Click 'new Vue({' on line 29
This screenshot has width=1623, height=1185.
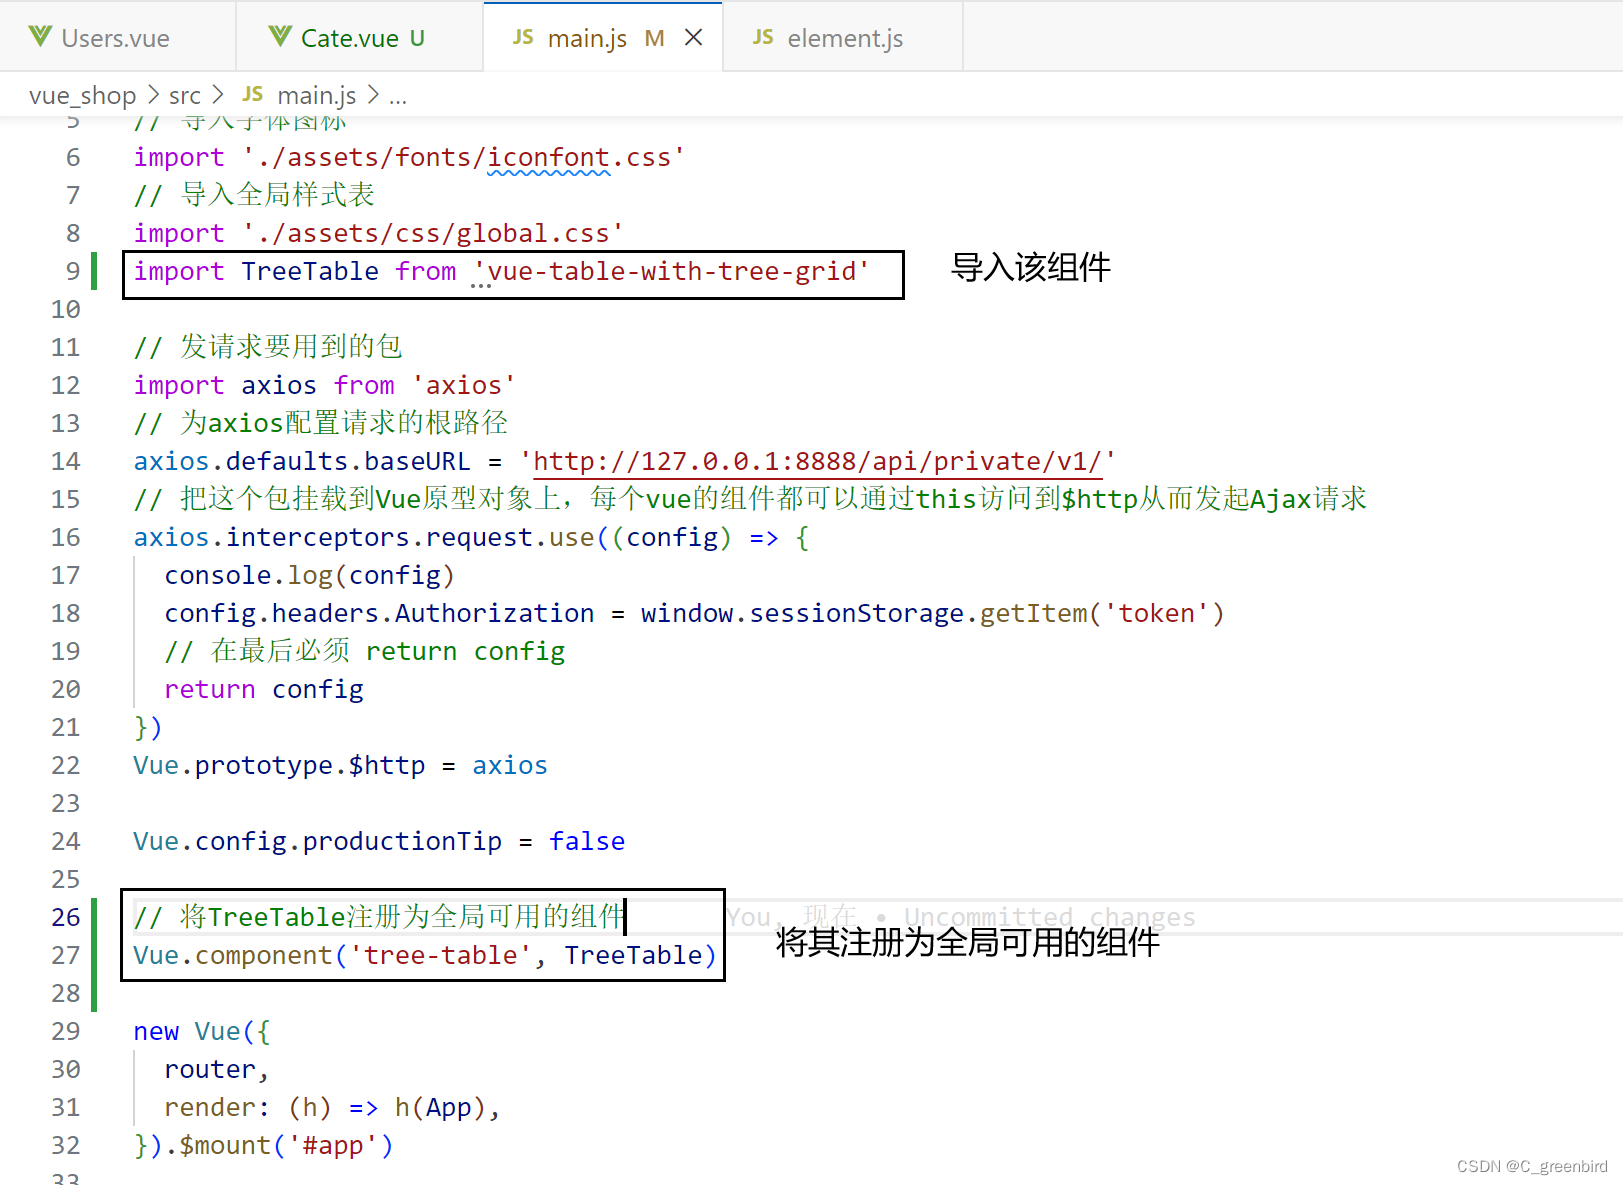[202, 1031]
